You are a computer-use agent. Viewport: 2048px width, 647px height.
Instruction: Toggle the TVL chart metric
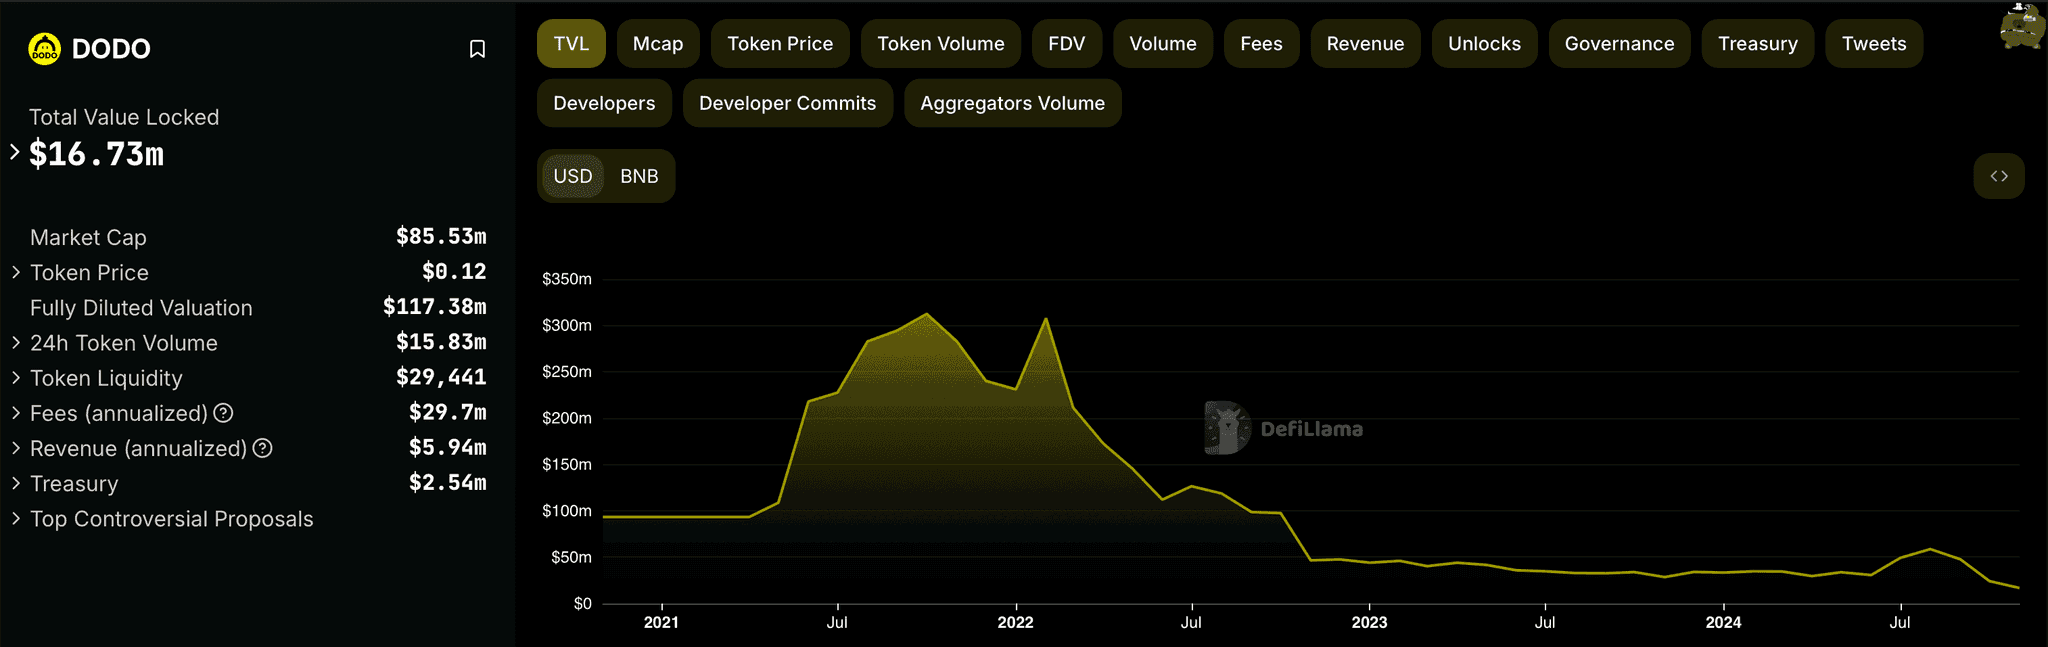point(571,44)
